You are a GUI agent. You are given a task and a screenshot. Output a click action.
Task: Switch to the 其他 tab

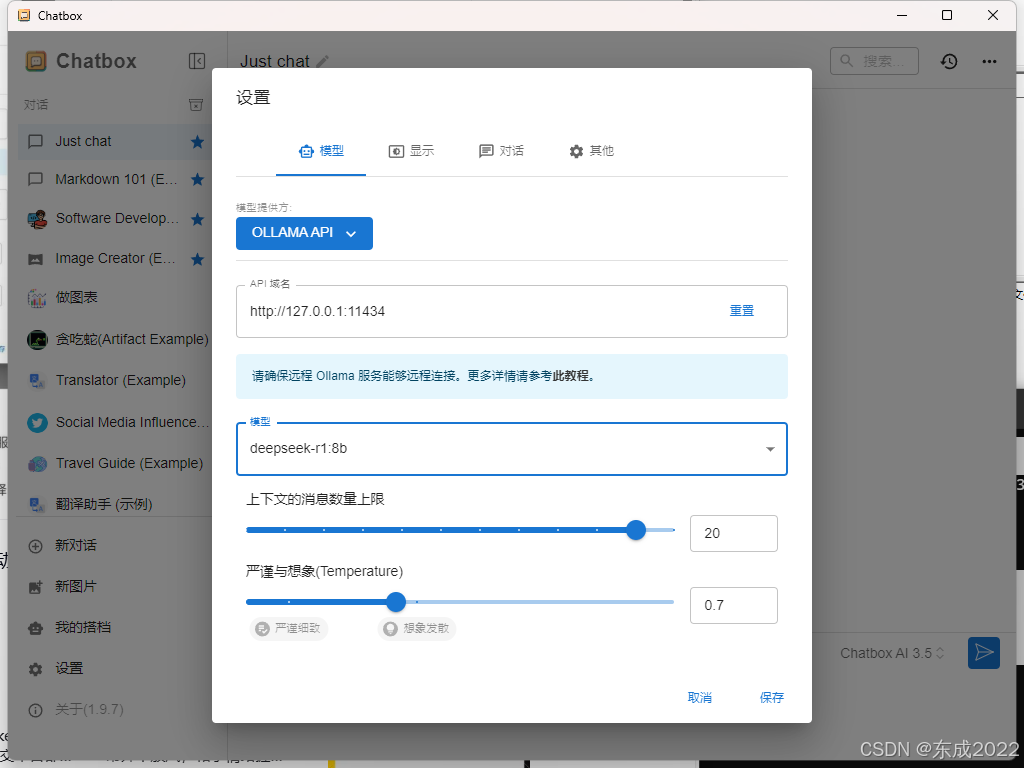[591, 151]
